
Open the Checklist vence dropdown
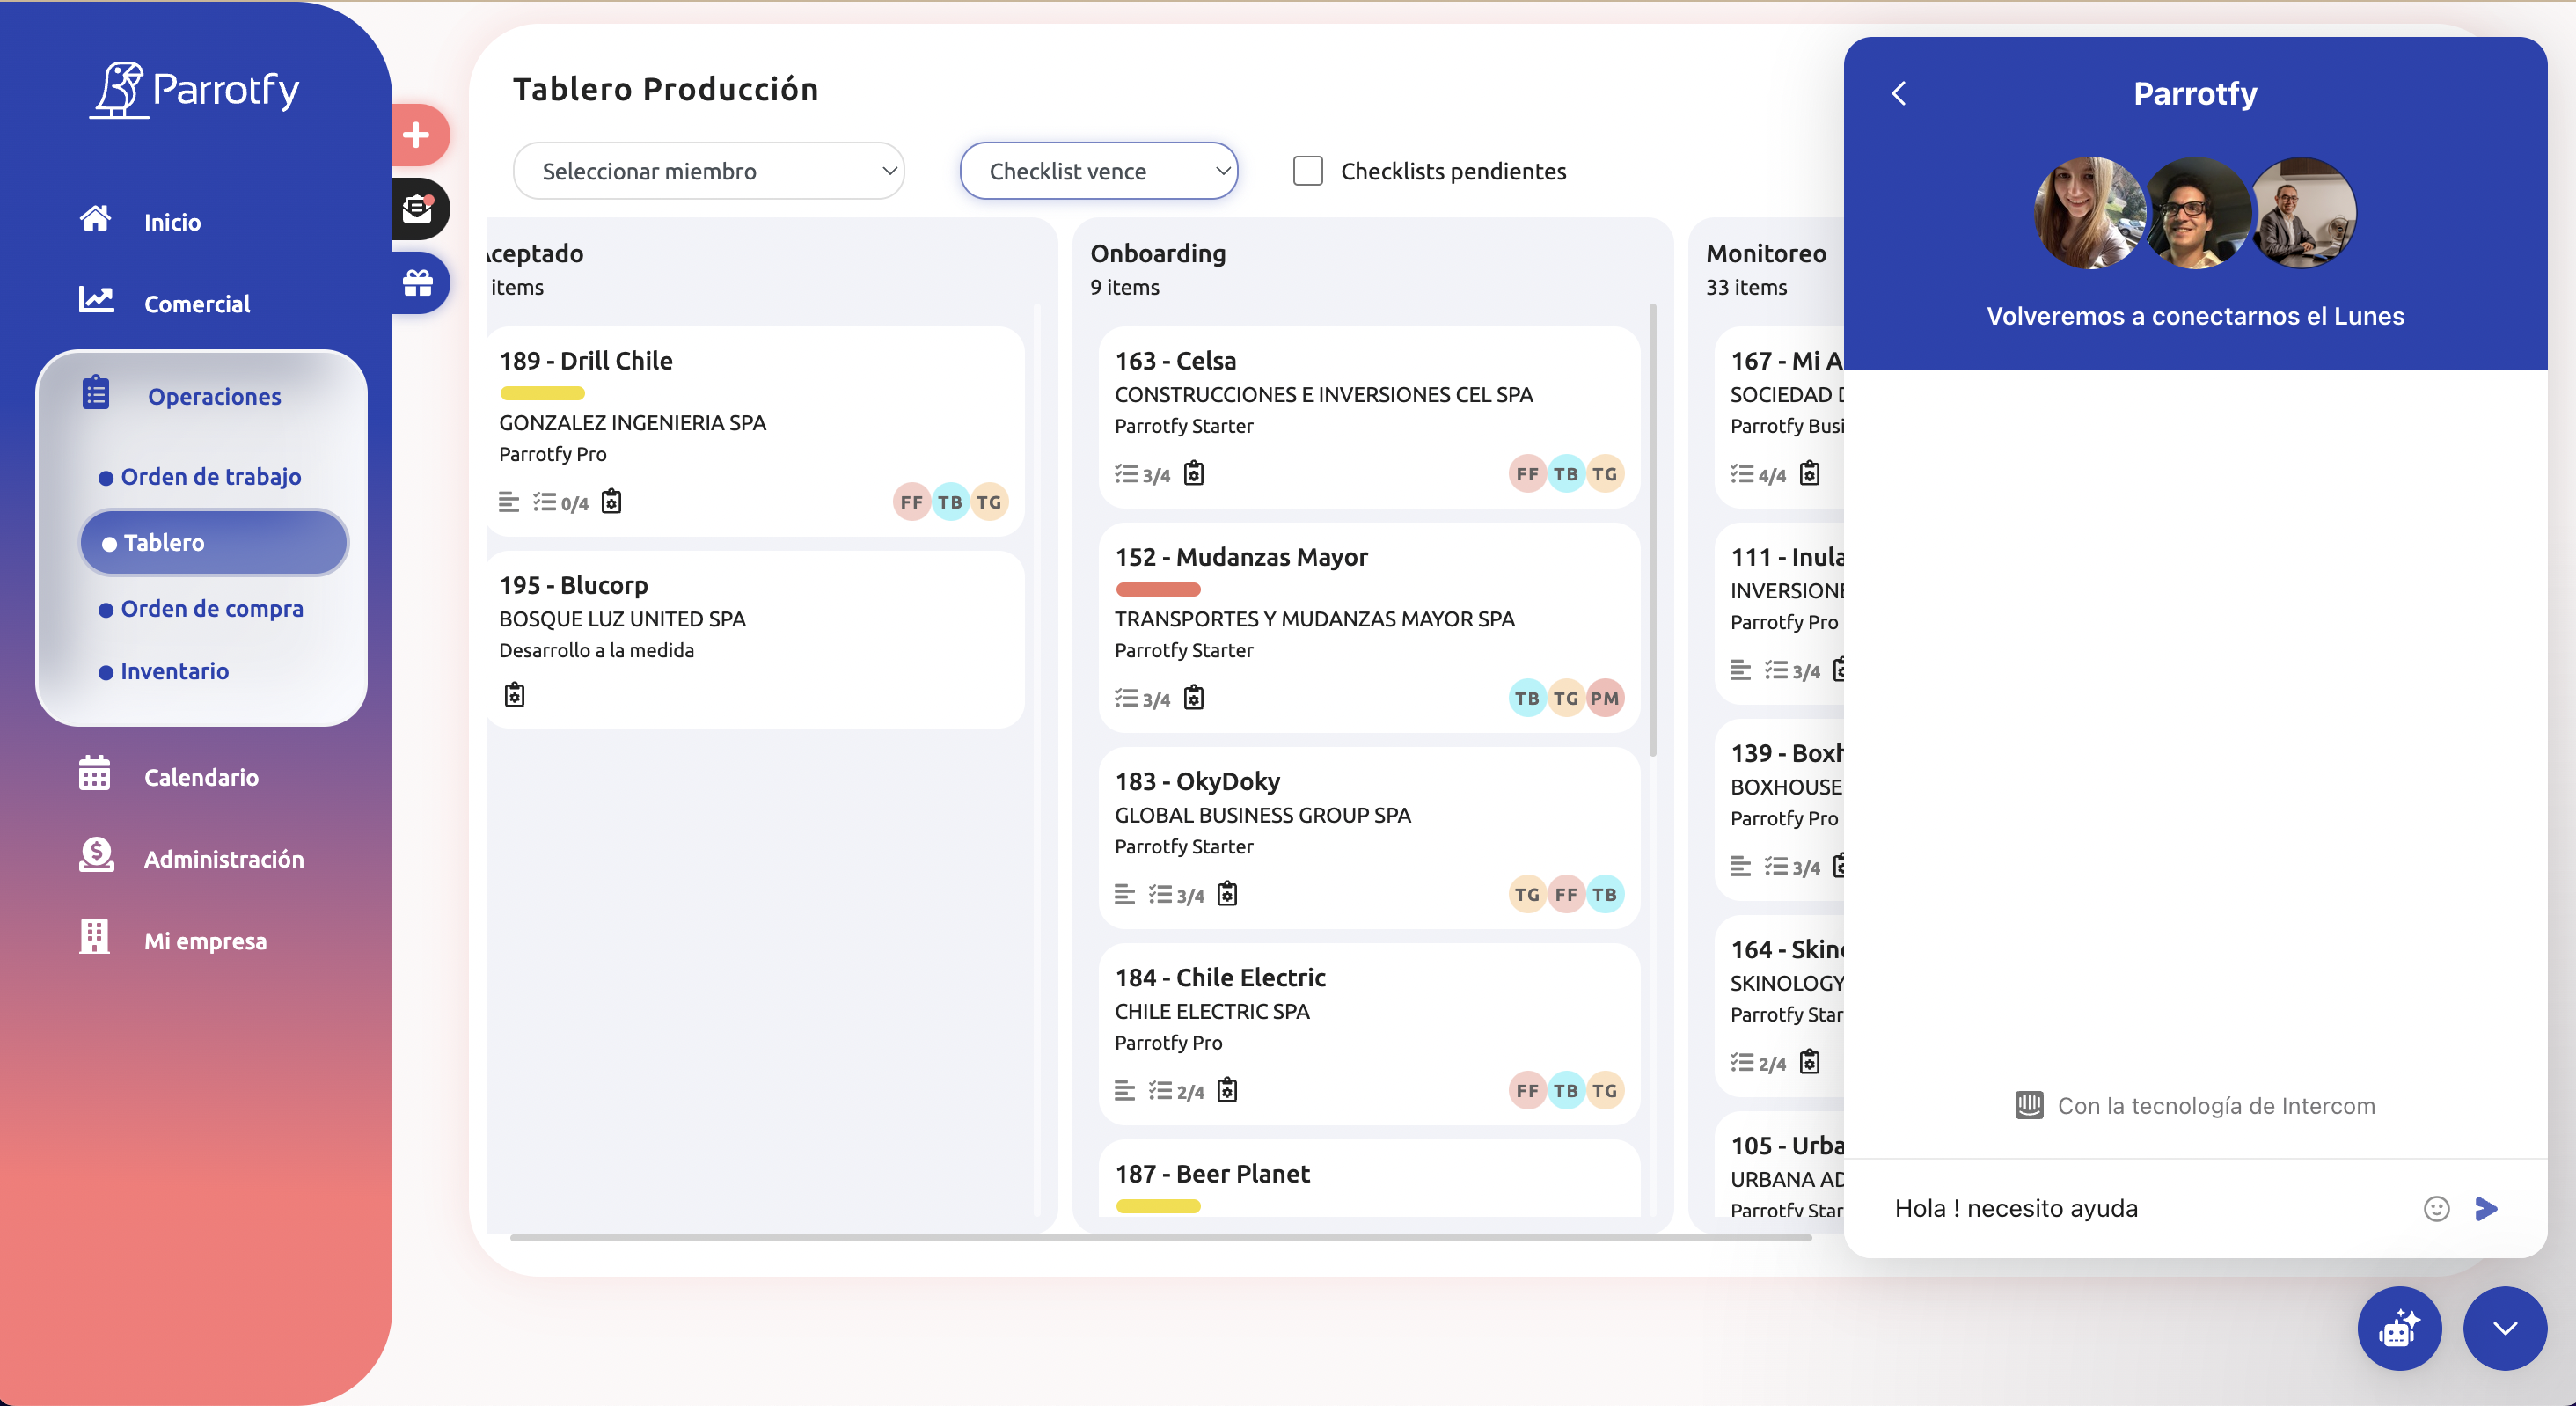click(x=1099, y=171)
